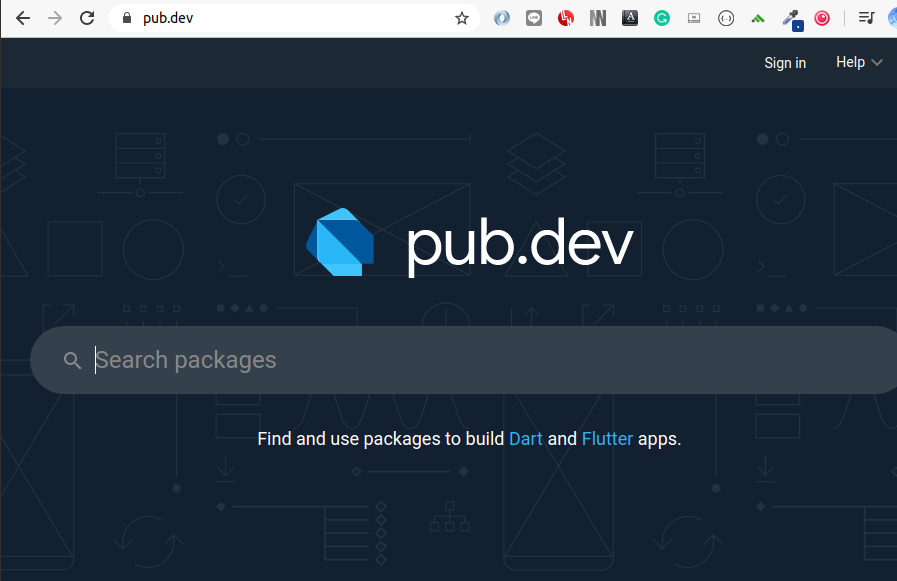The width and height of the screenshot is (897, 581).
Task: Focus the Search packages field
Action: coord(463,360)
